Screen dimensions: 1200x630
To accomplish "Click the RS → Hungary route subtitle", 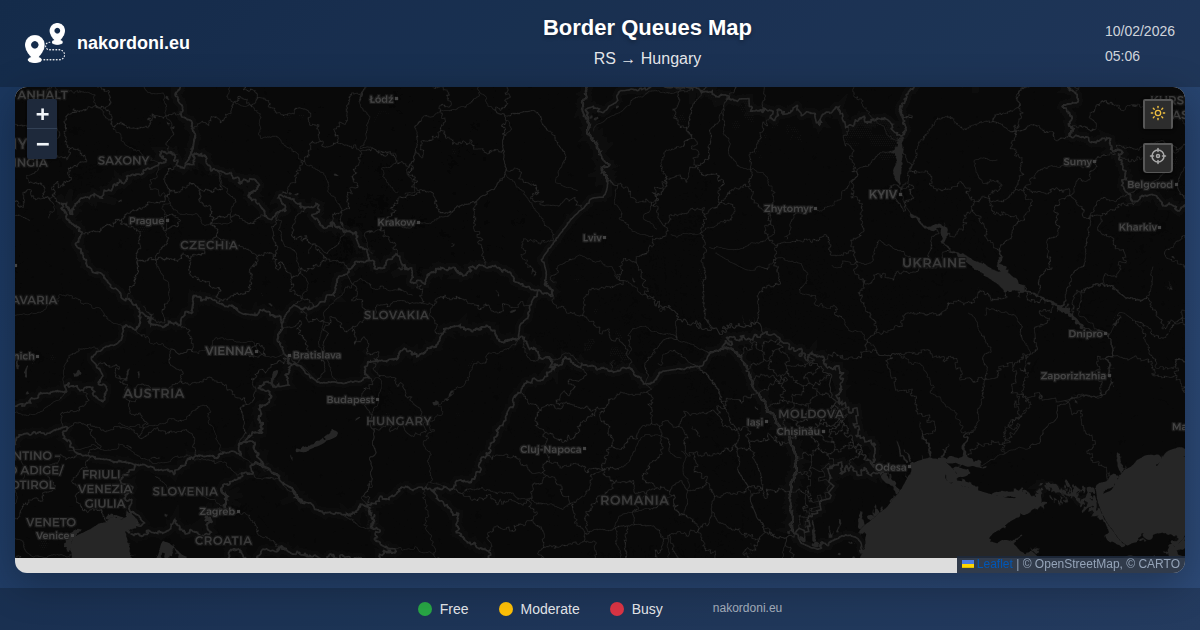I will (647, 59).
